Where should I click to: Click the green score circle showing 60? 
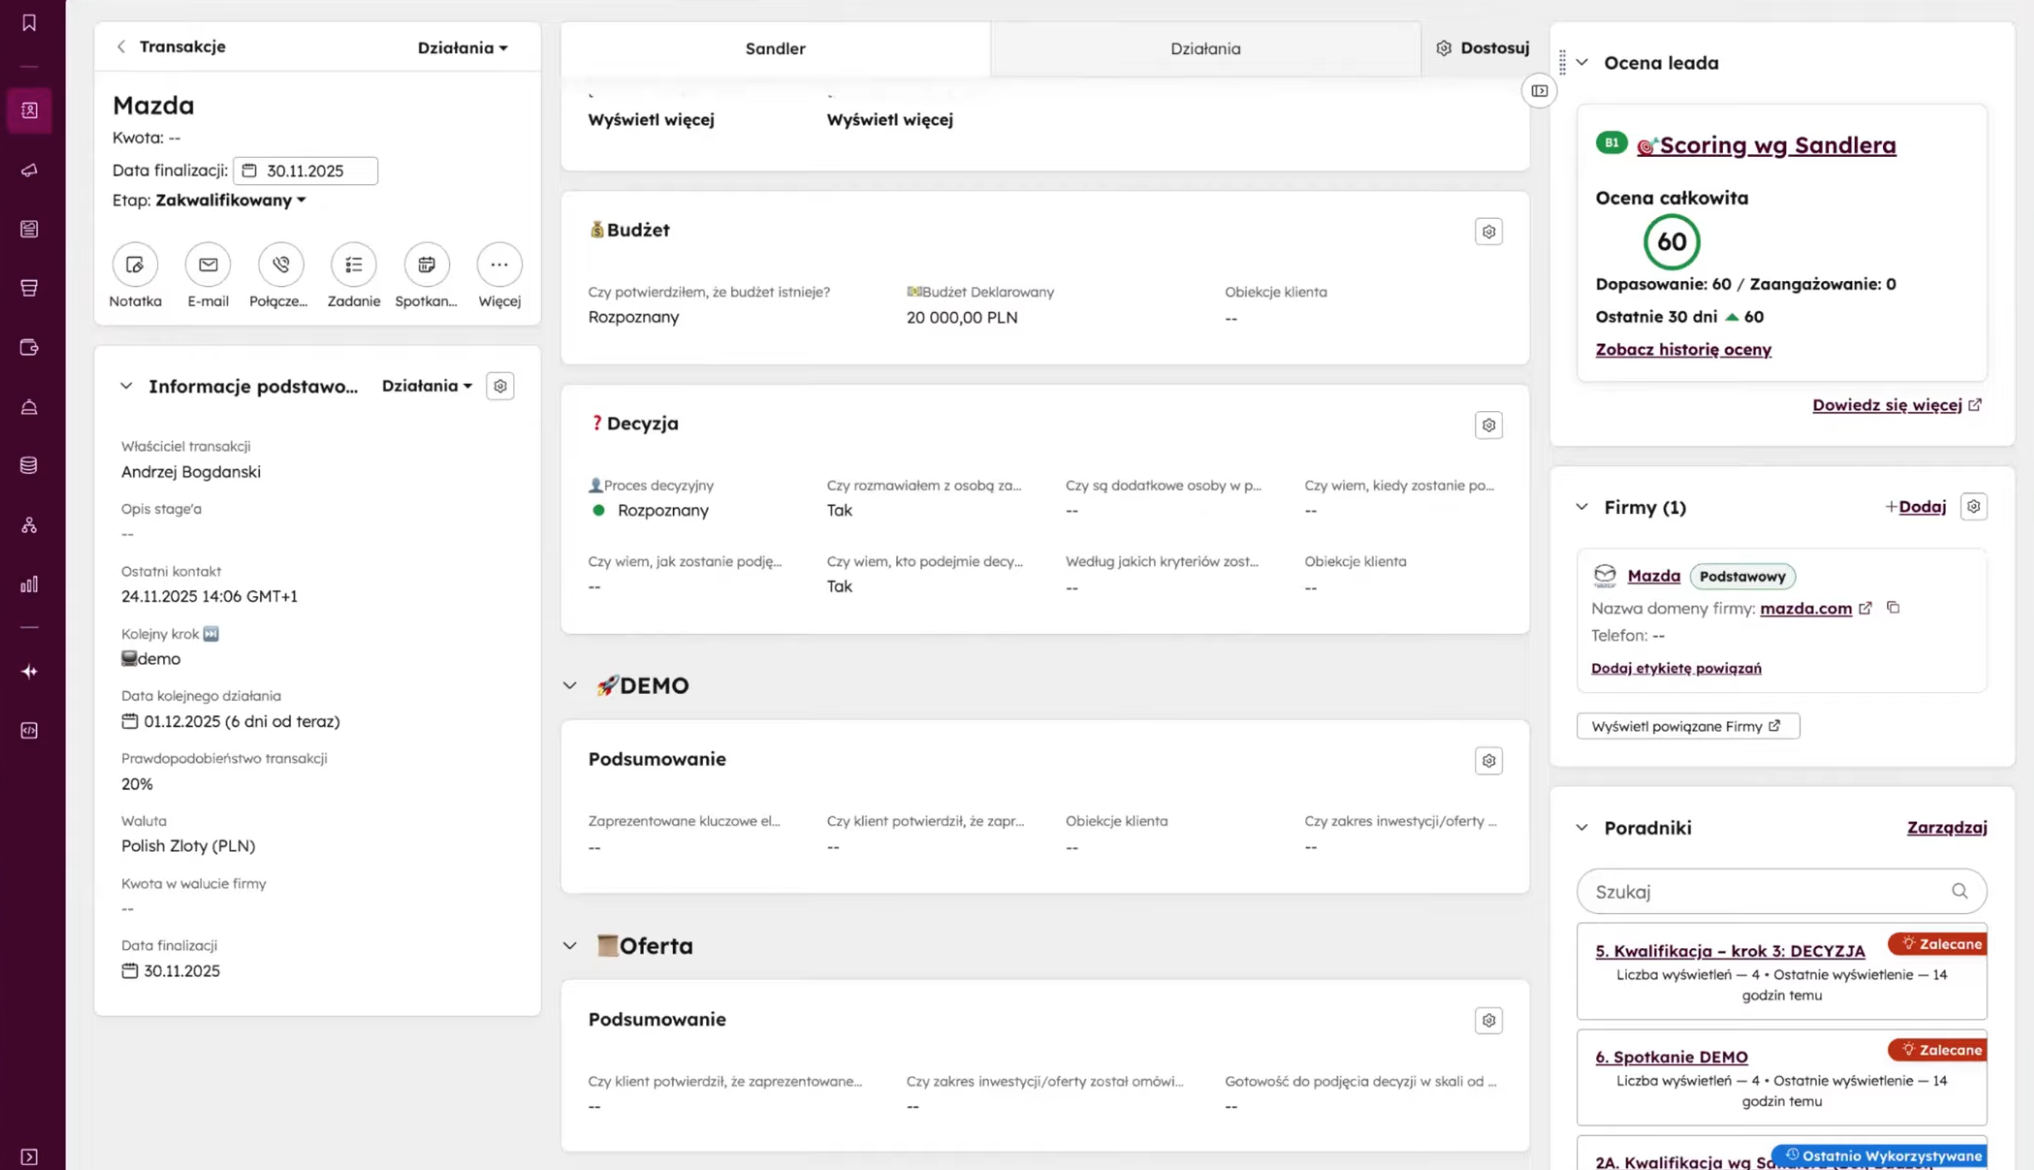click(x=1670, y=241)
